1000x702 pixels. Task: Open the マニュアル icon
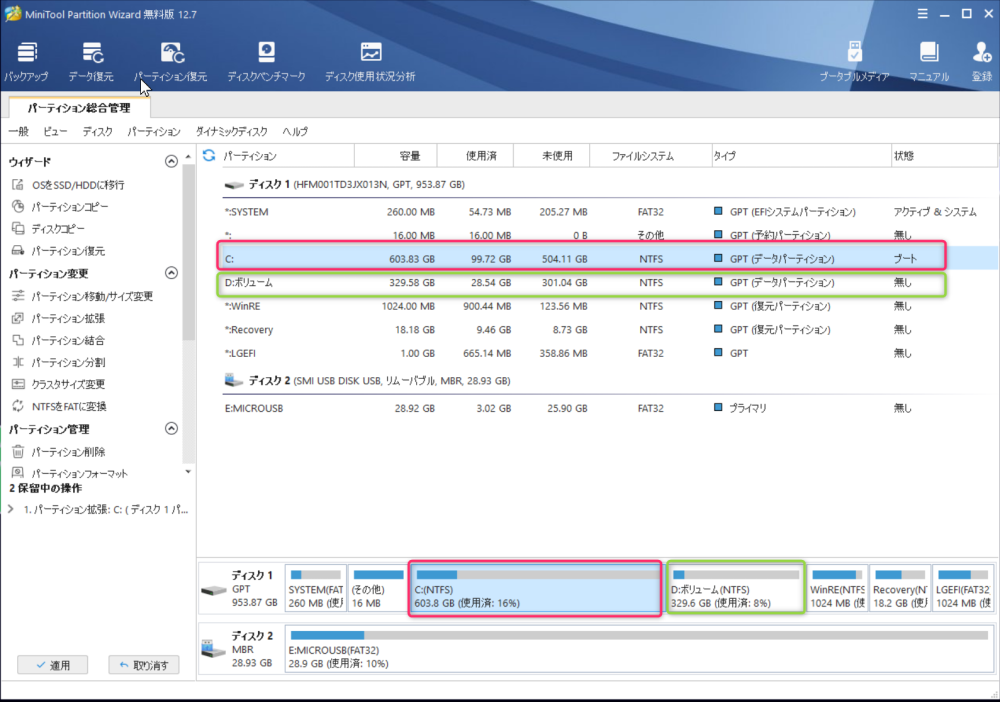click(929, 61)
